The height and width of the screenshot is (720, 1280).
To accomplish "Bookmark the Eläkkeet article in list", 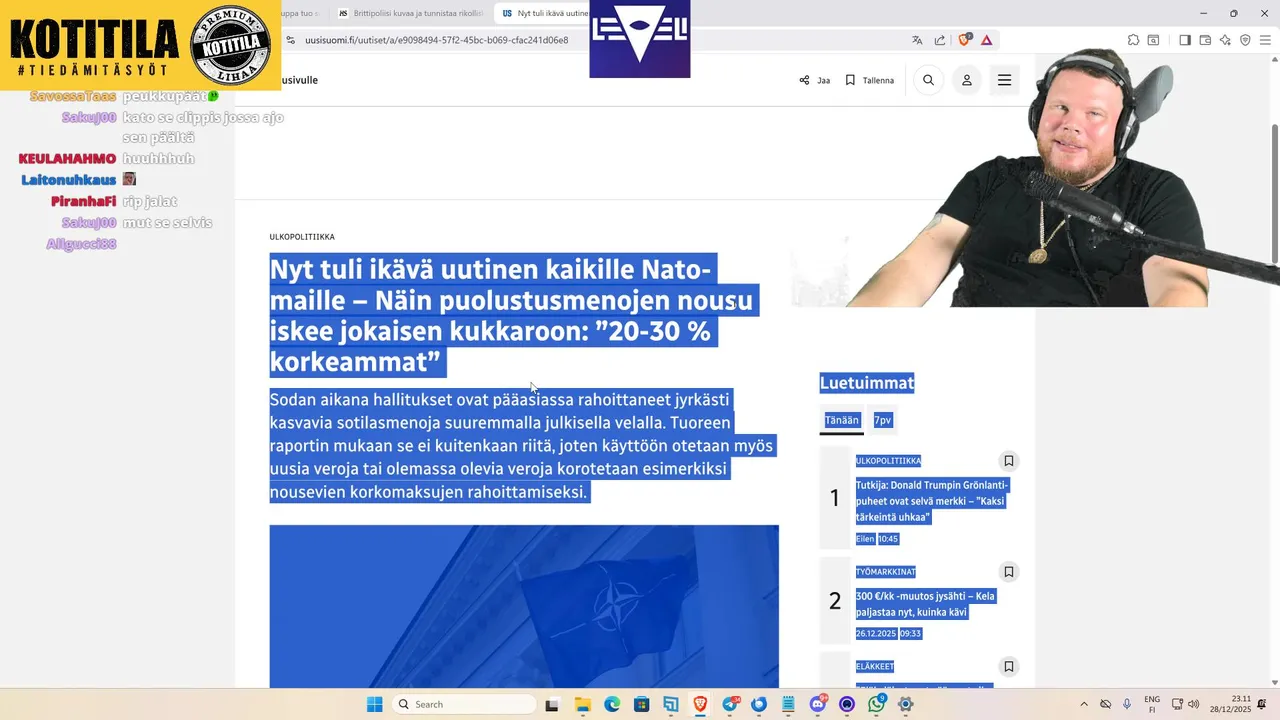I will tap(1009, 666).
